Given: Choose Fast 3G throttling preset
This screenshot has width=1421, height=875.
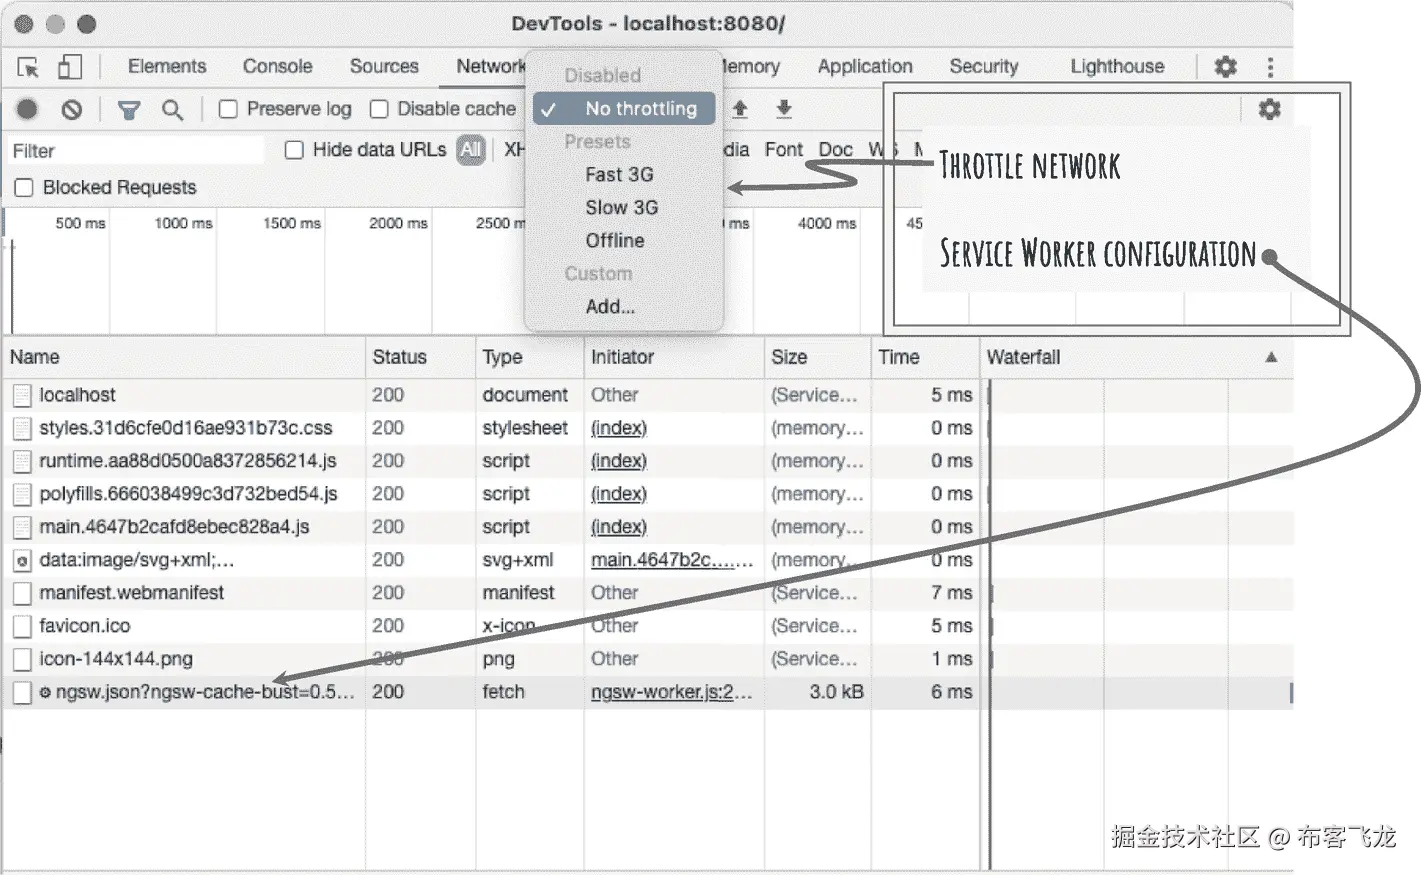Looking at the screenshot, I should point(619,174).
